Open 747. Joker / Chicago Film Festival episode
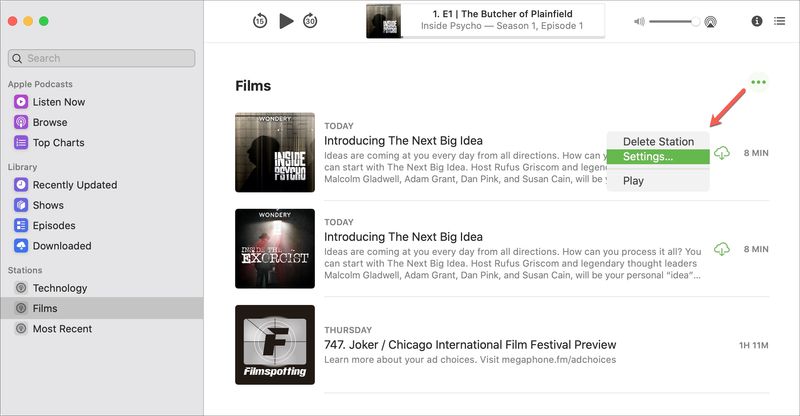This screenshot has width=800, height=416. coord(470,345)
